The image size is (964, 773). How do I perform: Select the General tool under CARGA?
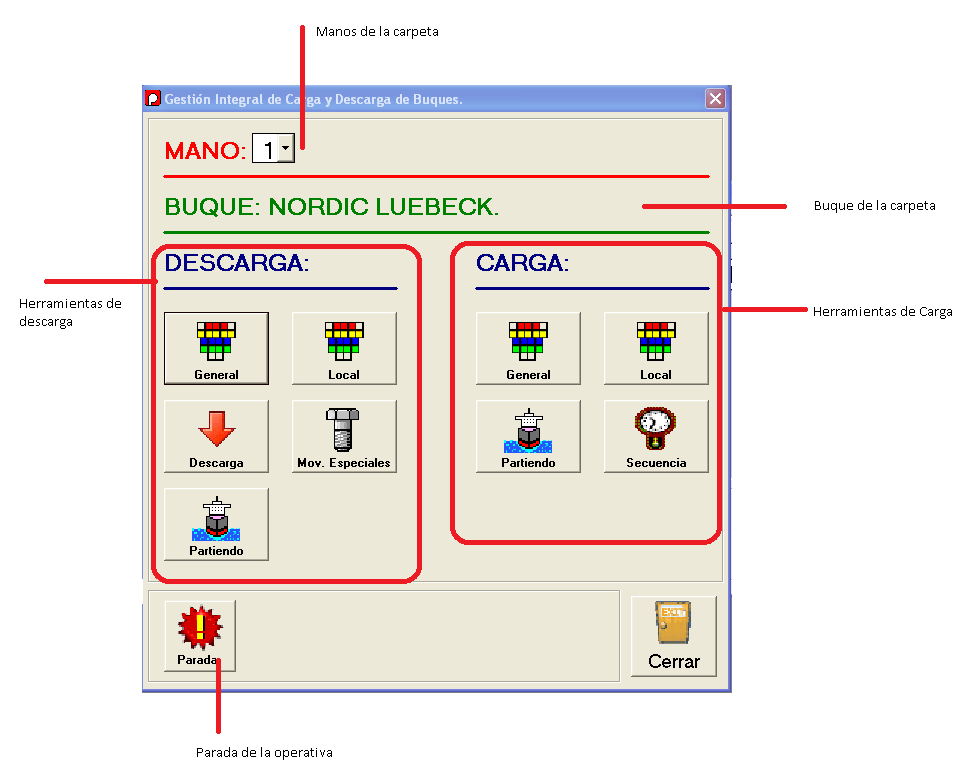click(528, 348)
